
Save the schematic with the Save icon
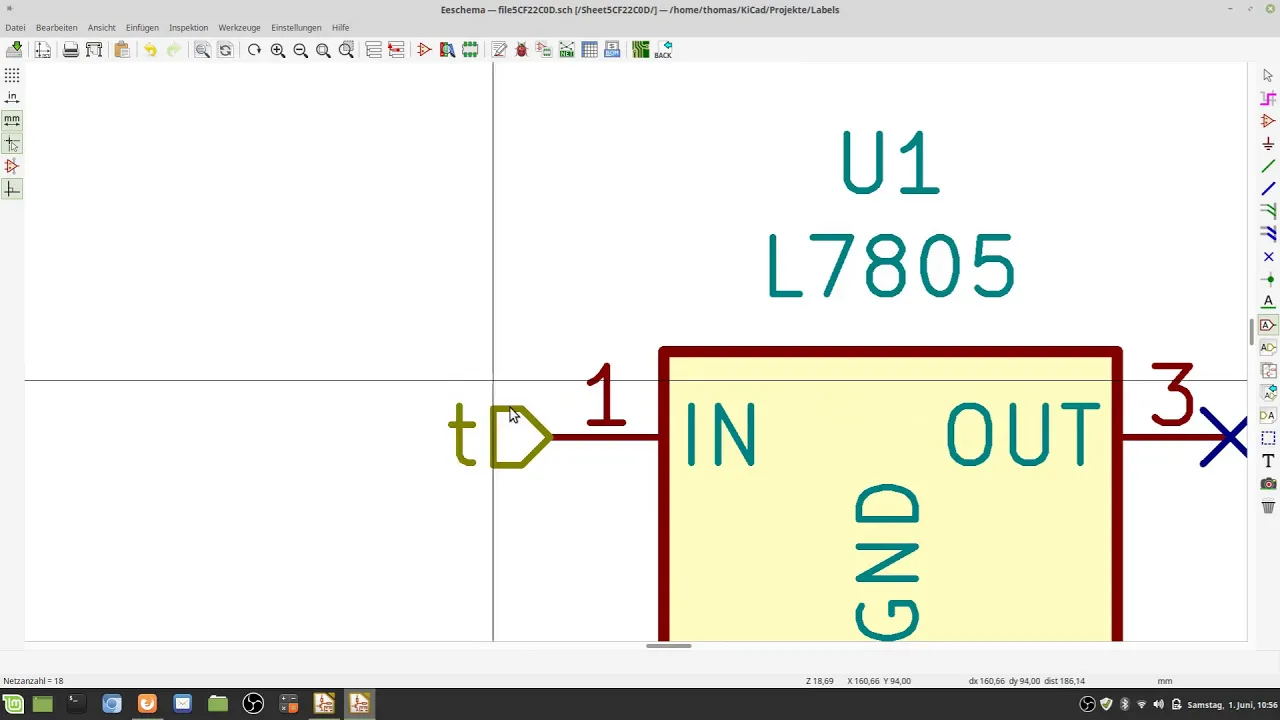tap(14, 50)
